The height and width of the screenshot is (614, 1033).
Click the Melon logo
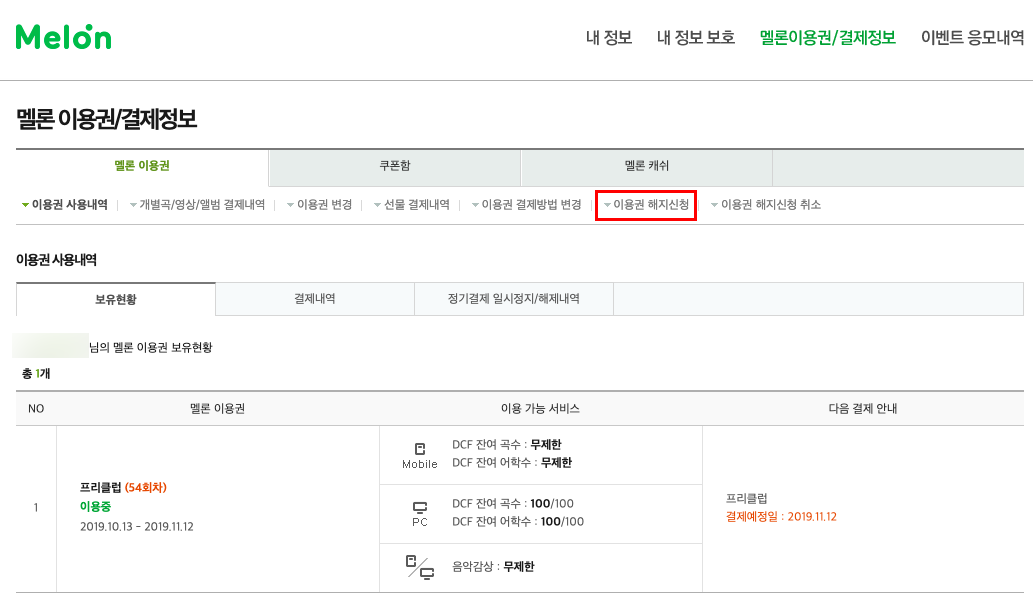(64, 38)
